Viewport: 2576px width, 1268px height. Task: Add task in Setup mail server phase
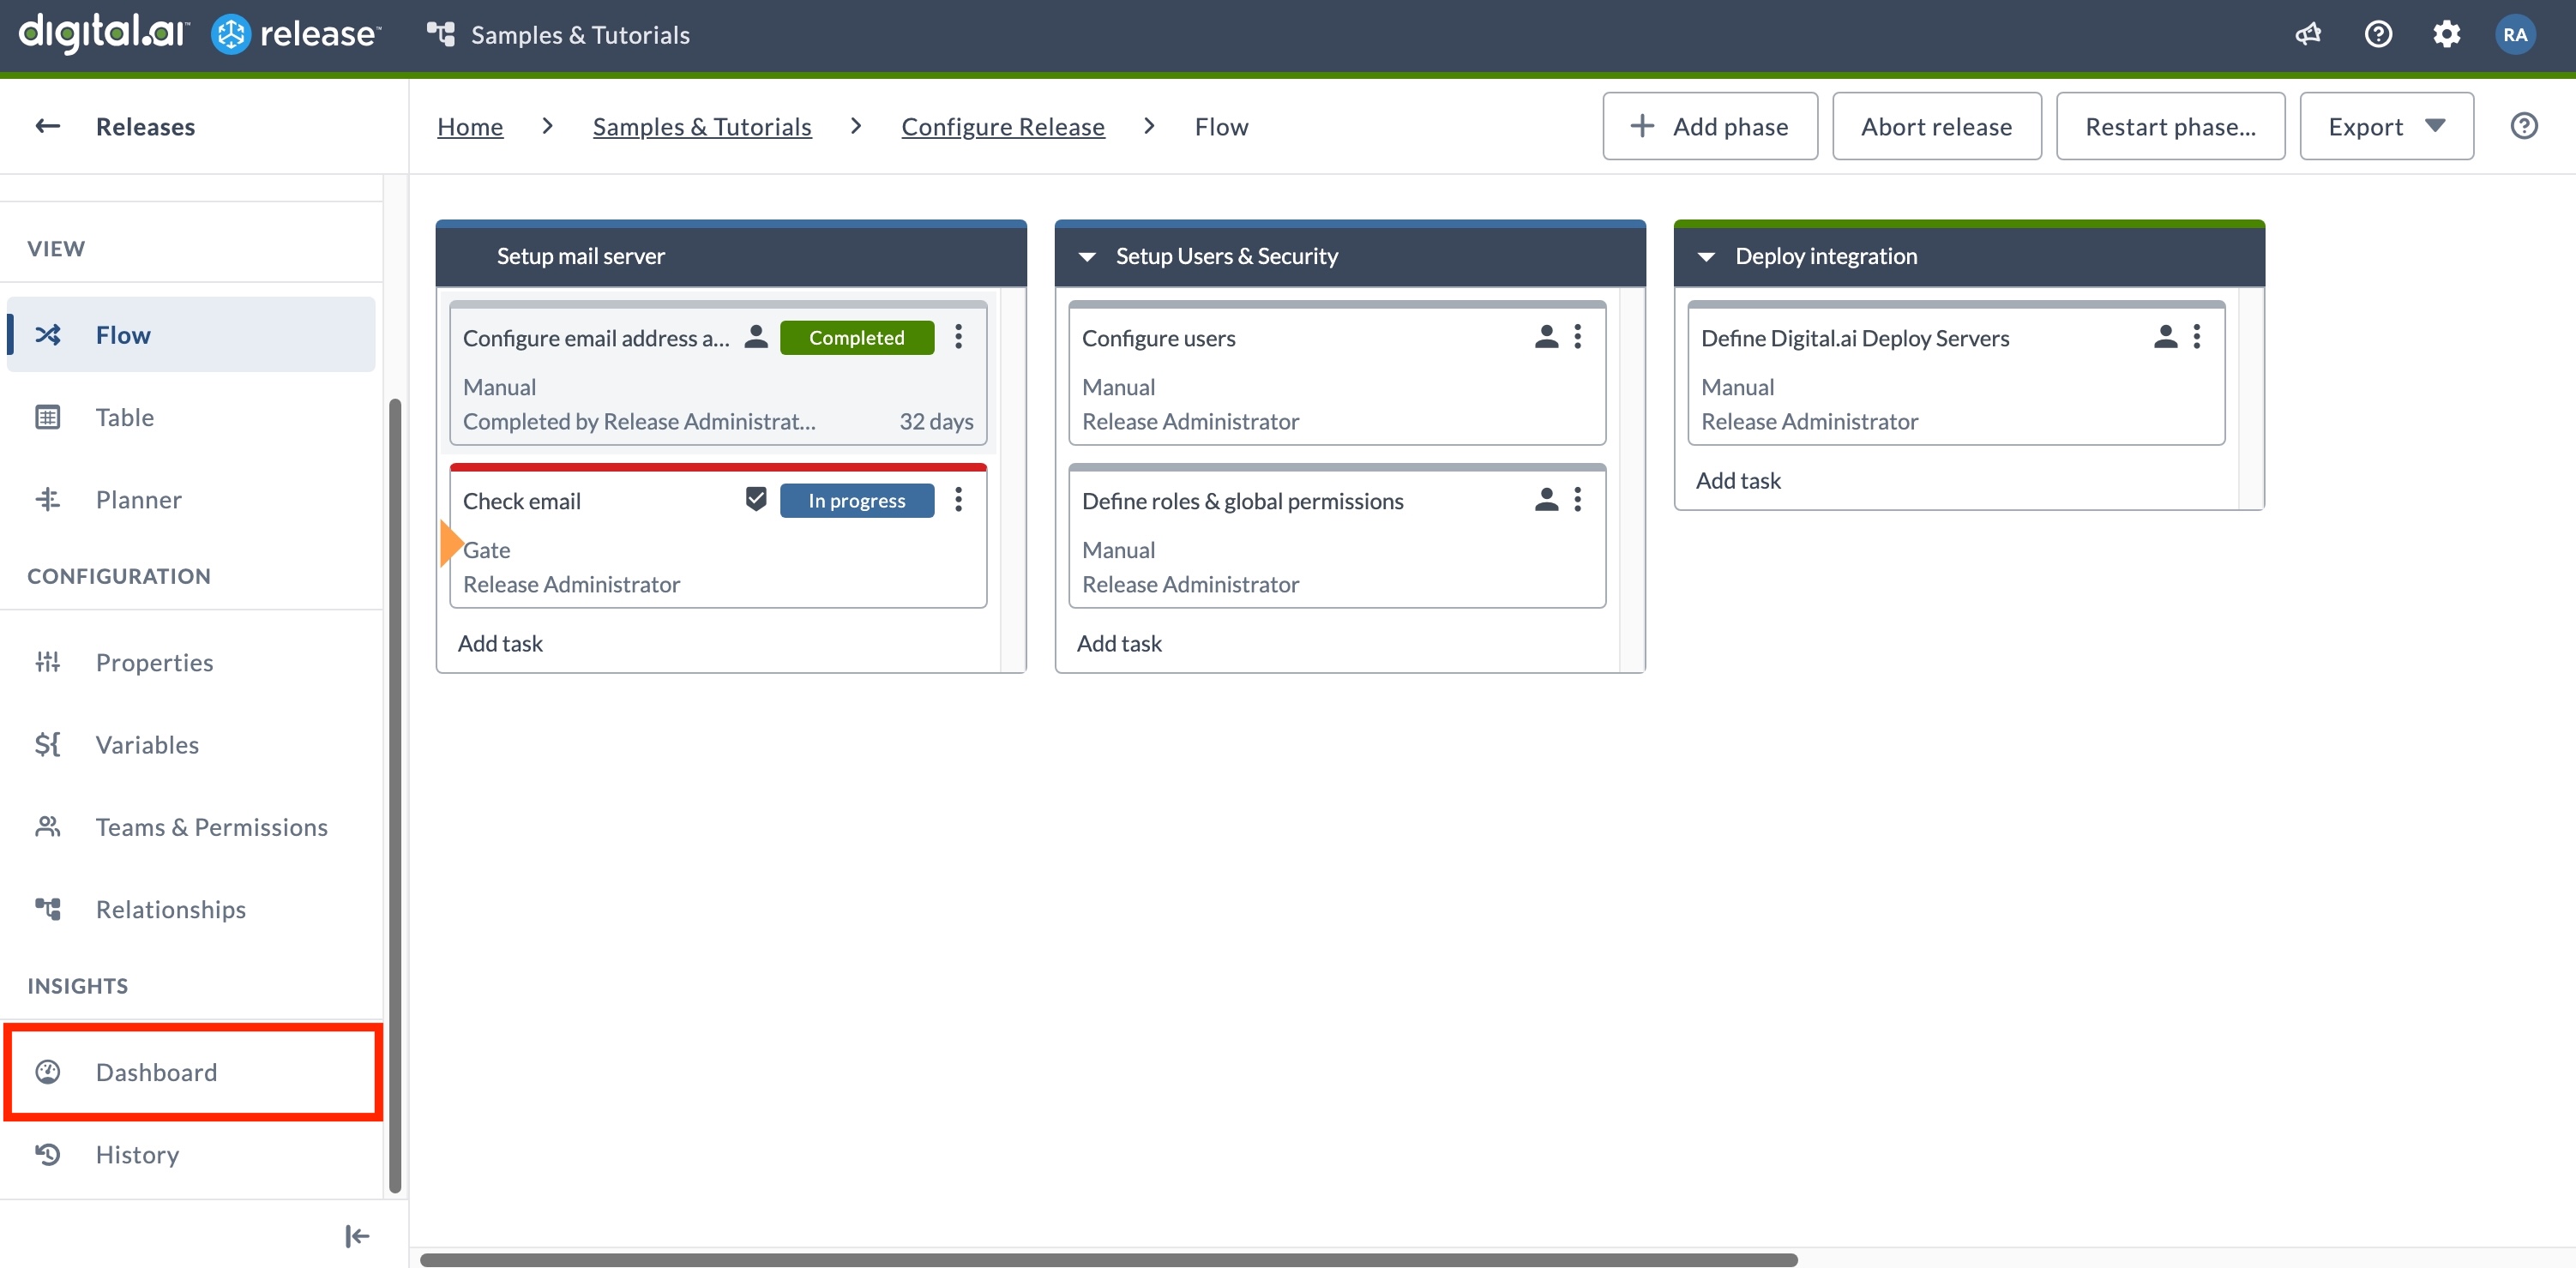click(x=500, y=643)
